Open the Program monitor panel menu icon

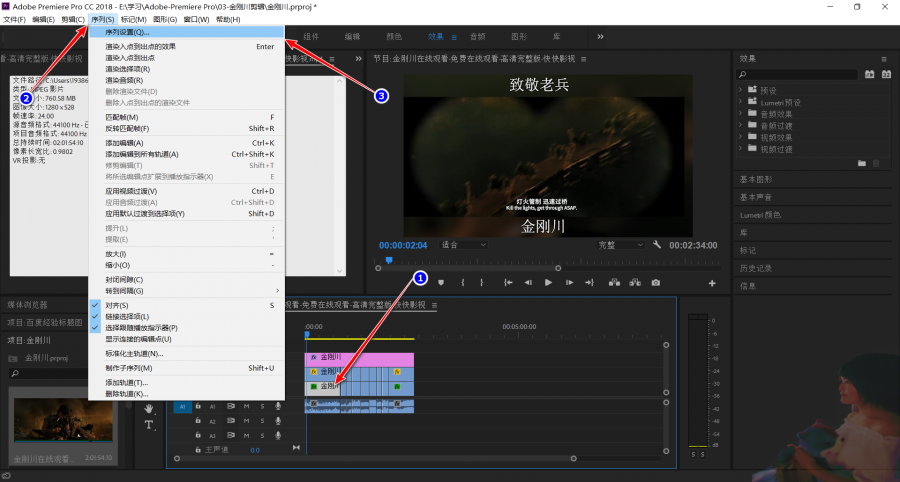point(584,59)
